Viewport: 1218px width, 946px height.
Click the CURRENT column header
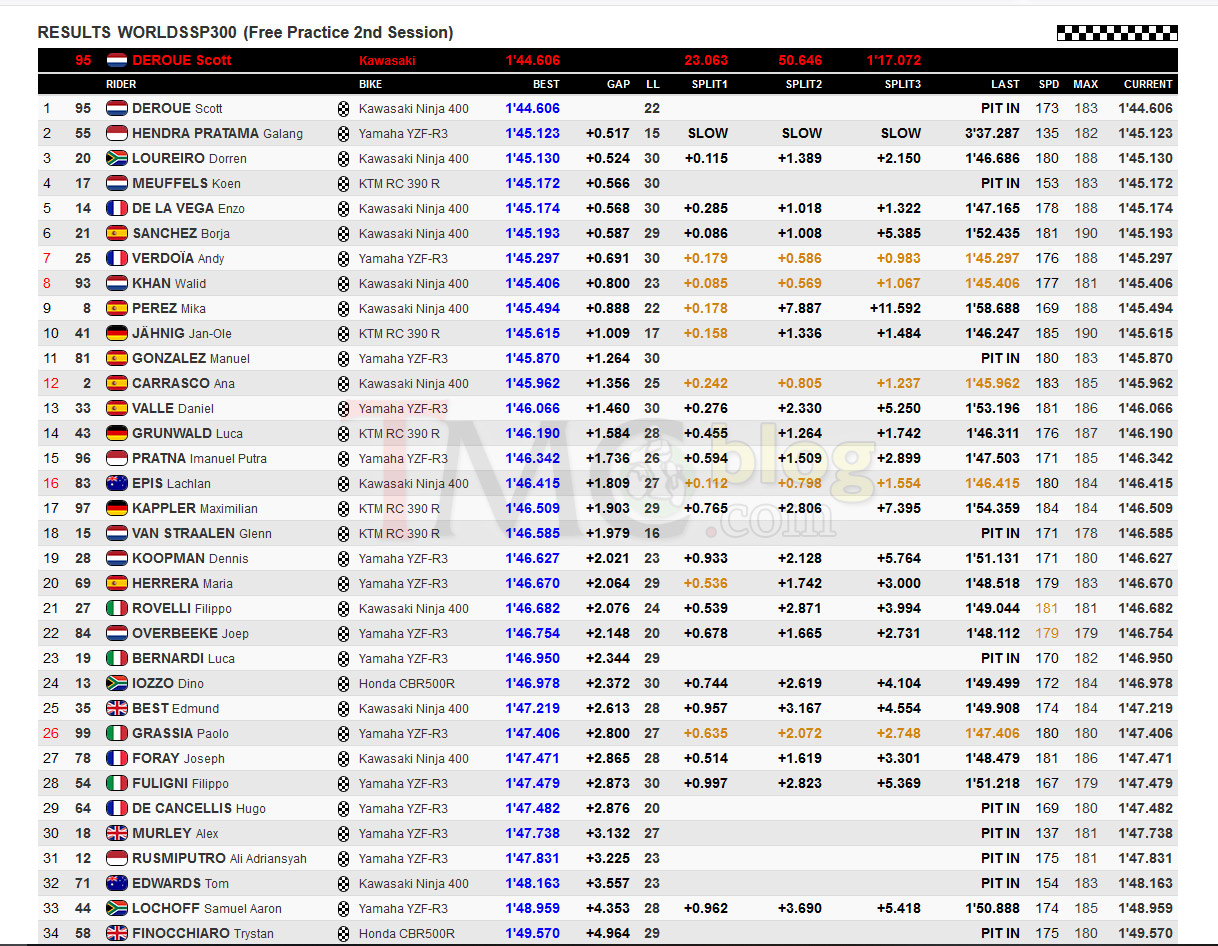click(x=1148, y=85)
